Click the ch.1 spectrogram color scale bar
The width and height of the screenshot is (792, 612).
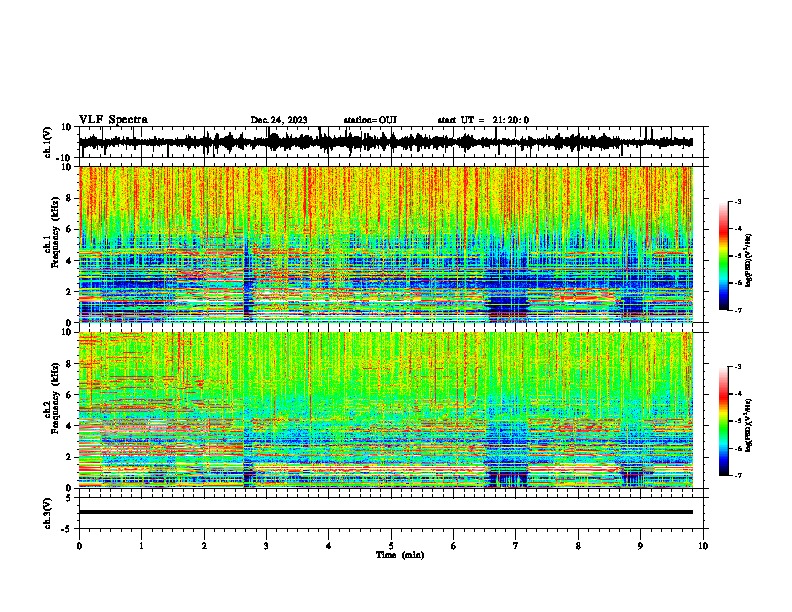(723, 256)
